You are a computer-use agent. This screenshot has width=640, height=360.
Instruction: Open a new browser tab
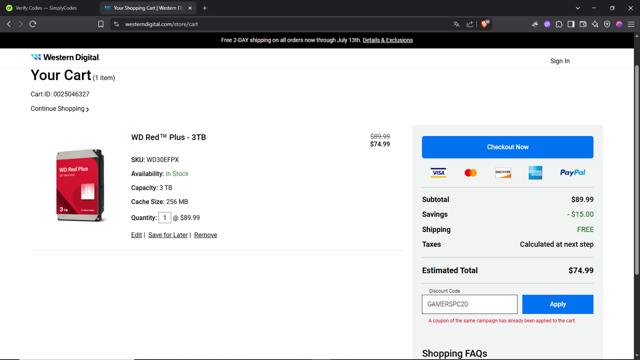[204, 8]
